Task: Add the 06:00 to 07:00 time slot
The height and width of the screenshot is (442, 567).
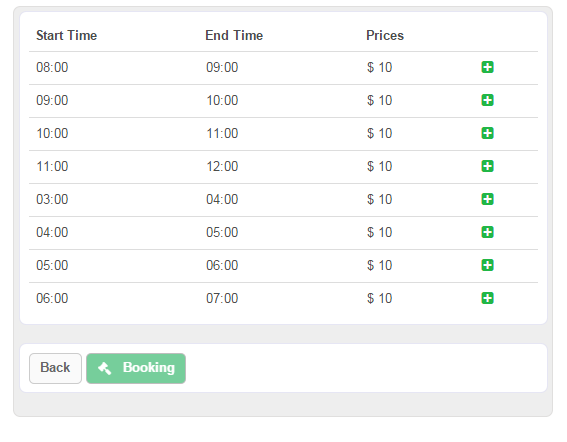Action: coord(487,298)
